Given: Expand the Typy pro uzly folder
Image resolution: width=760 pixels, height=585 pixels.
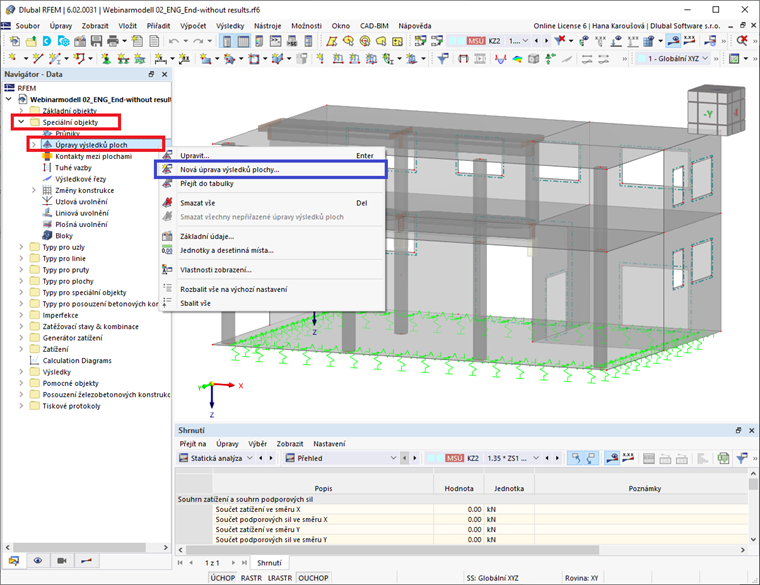Looking at the screenshot, I should tap(21, 247).
